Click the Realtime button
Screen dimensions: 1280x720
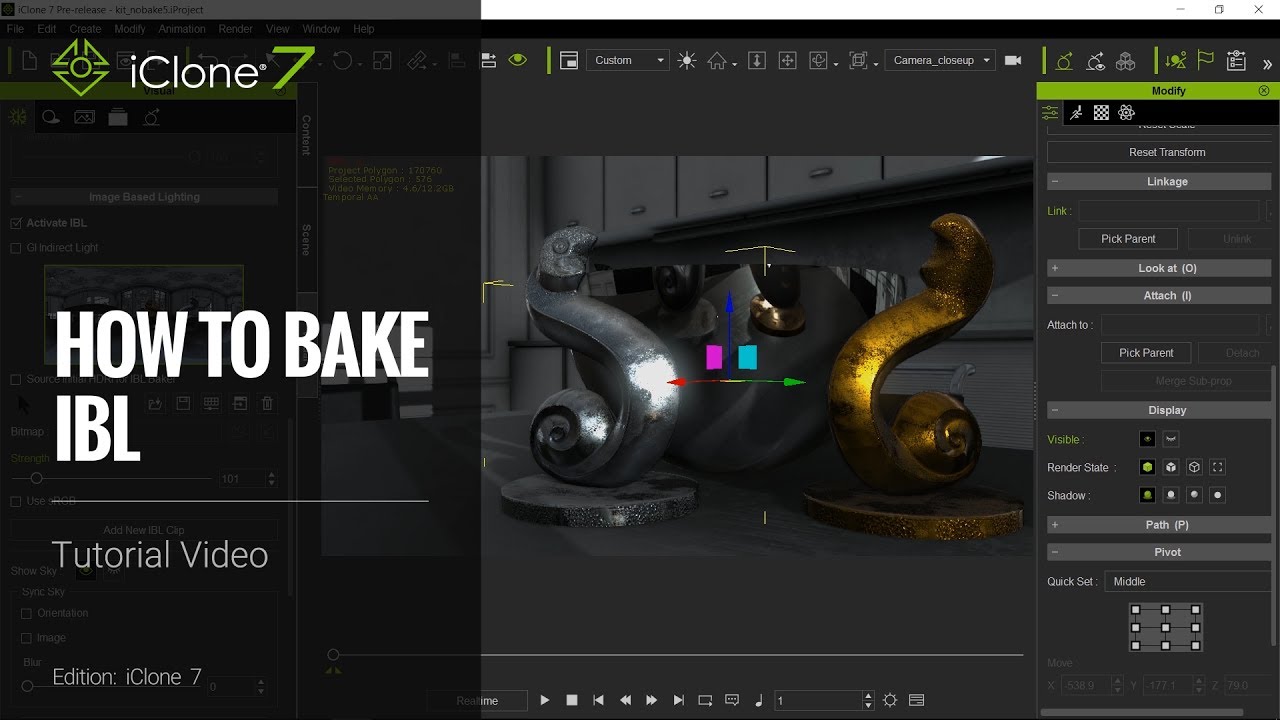[x=478, y=701]
